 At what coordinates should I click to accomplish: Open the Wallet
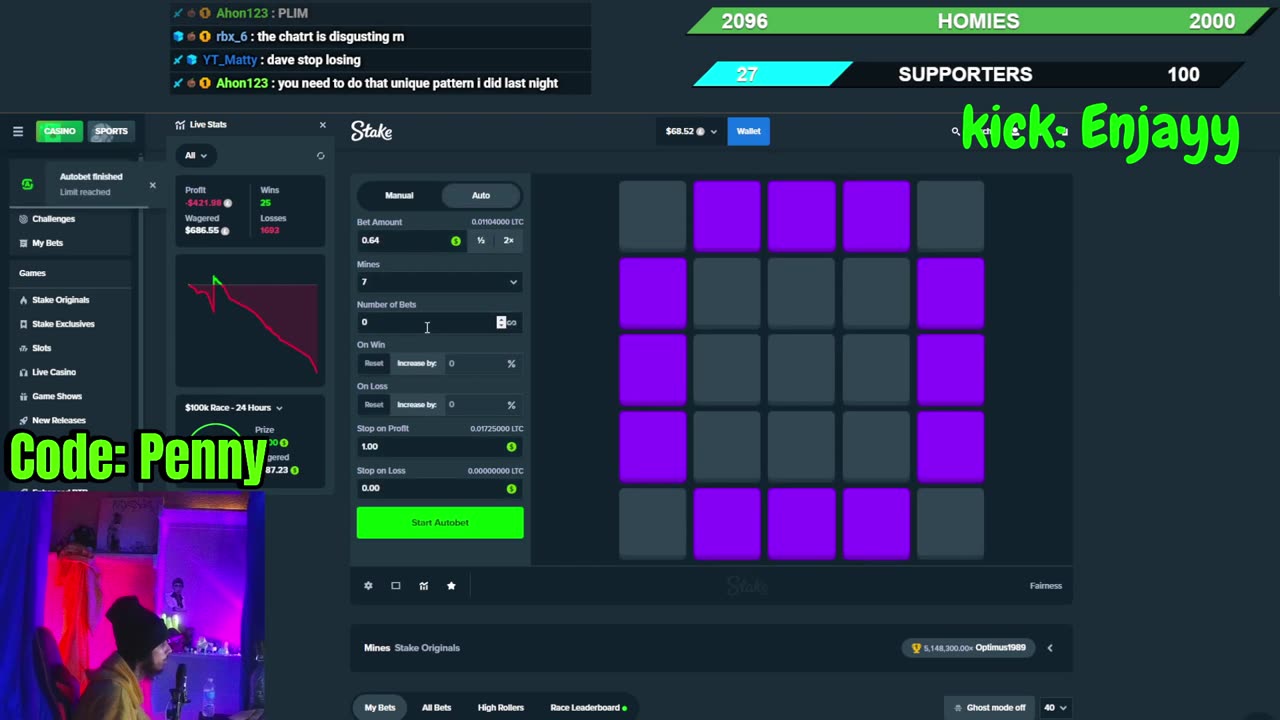(749, 131)
